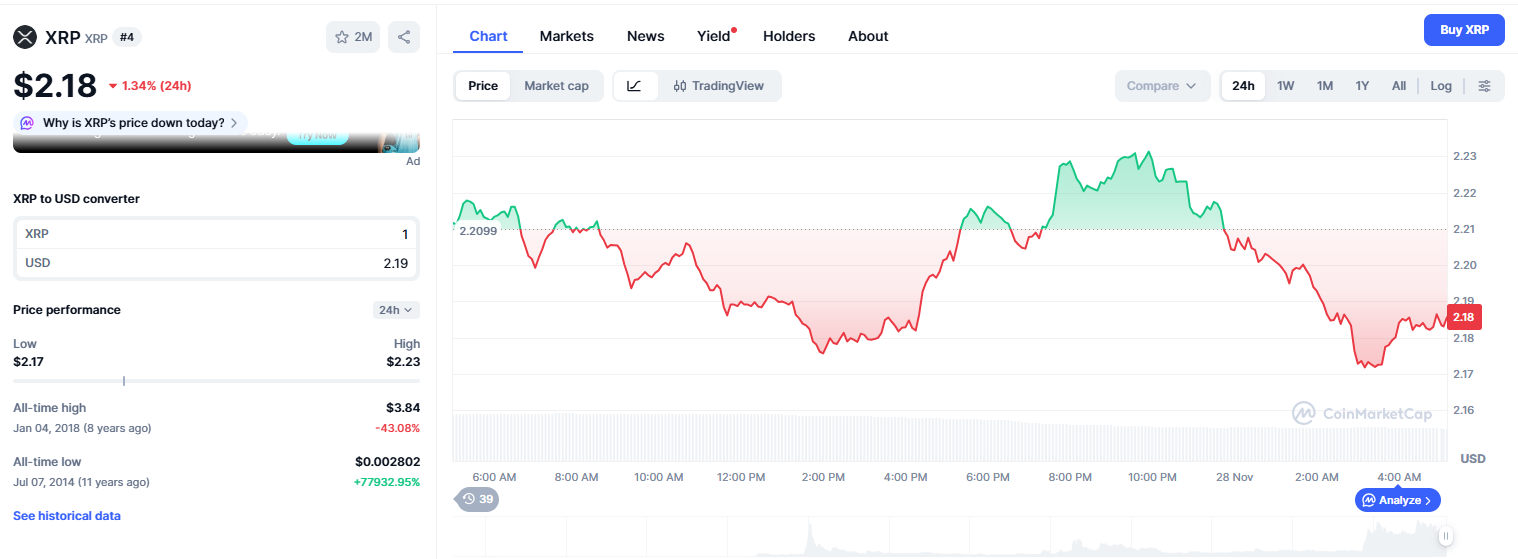Click the history clock badge showing 39
Screen dimensions: 1518x559
pos(478,499)
